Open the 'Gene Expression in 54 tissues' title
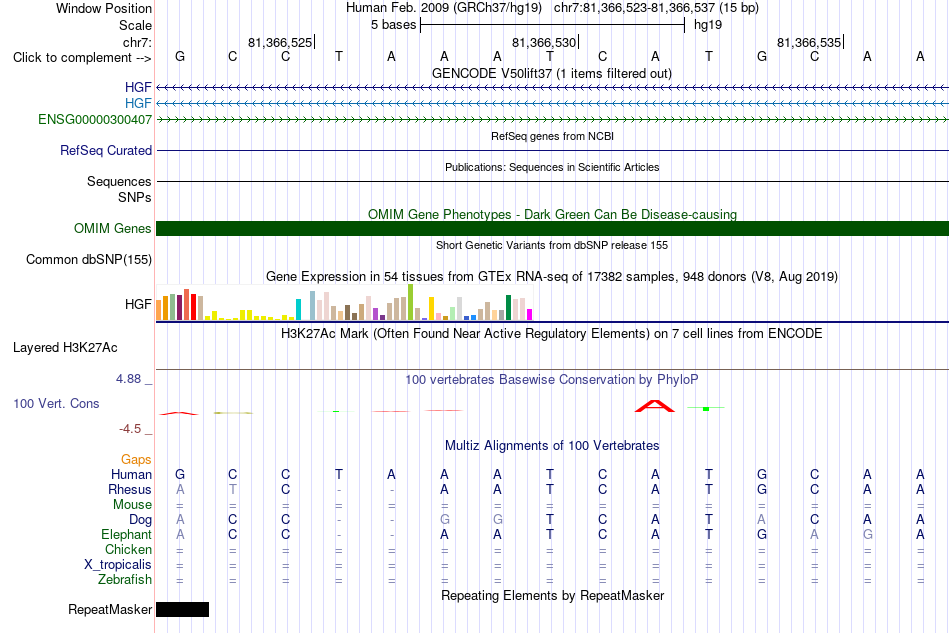The image size is (950, 633). (552, 277)
